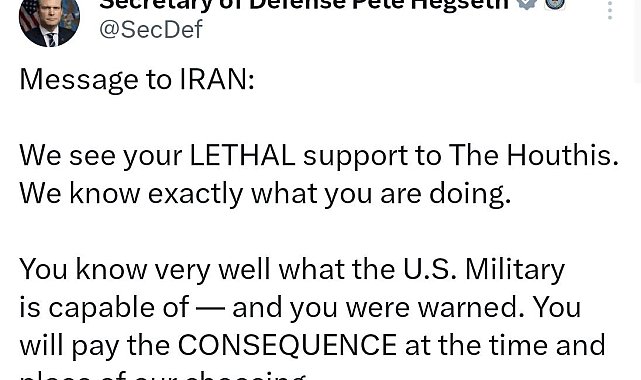Viewport: 641px width, 380px height.
Task: Open the @SecDef handle profile link
Action: 151,30
